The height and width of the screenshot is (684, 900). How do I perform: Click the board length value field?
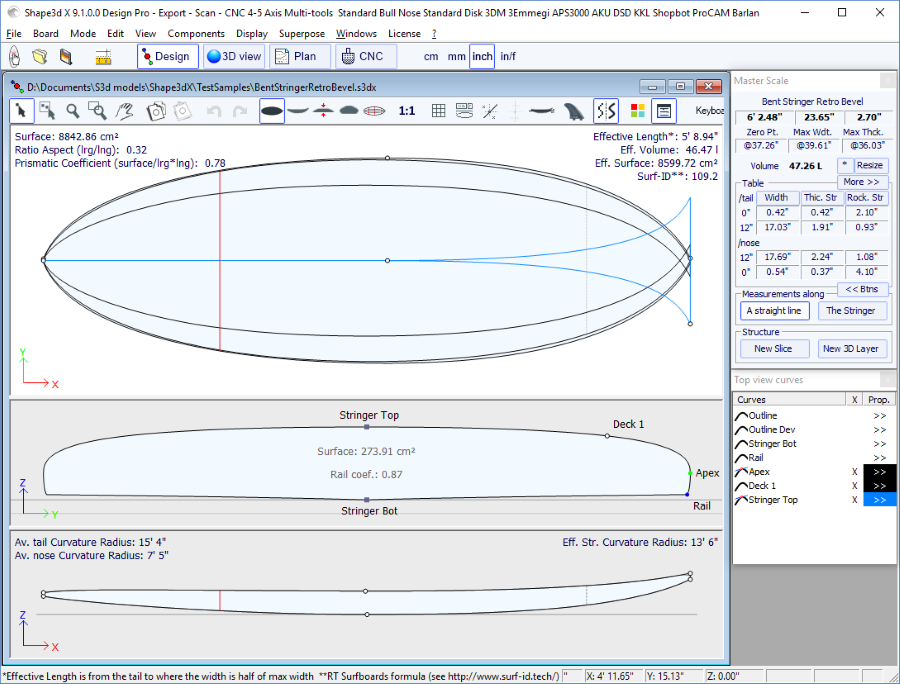pyautogui.click(x=765, y=117)
